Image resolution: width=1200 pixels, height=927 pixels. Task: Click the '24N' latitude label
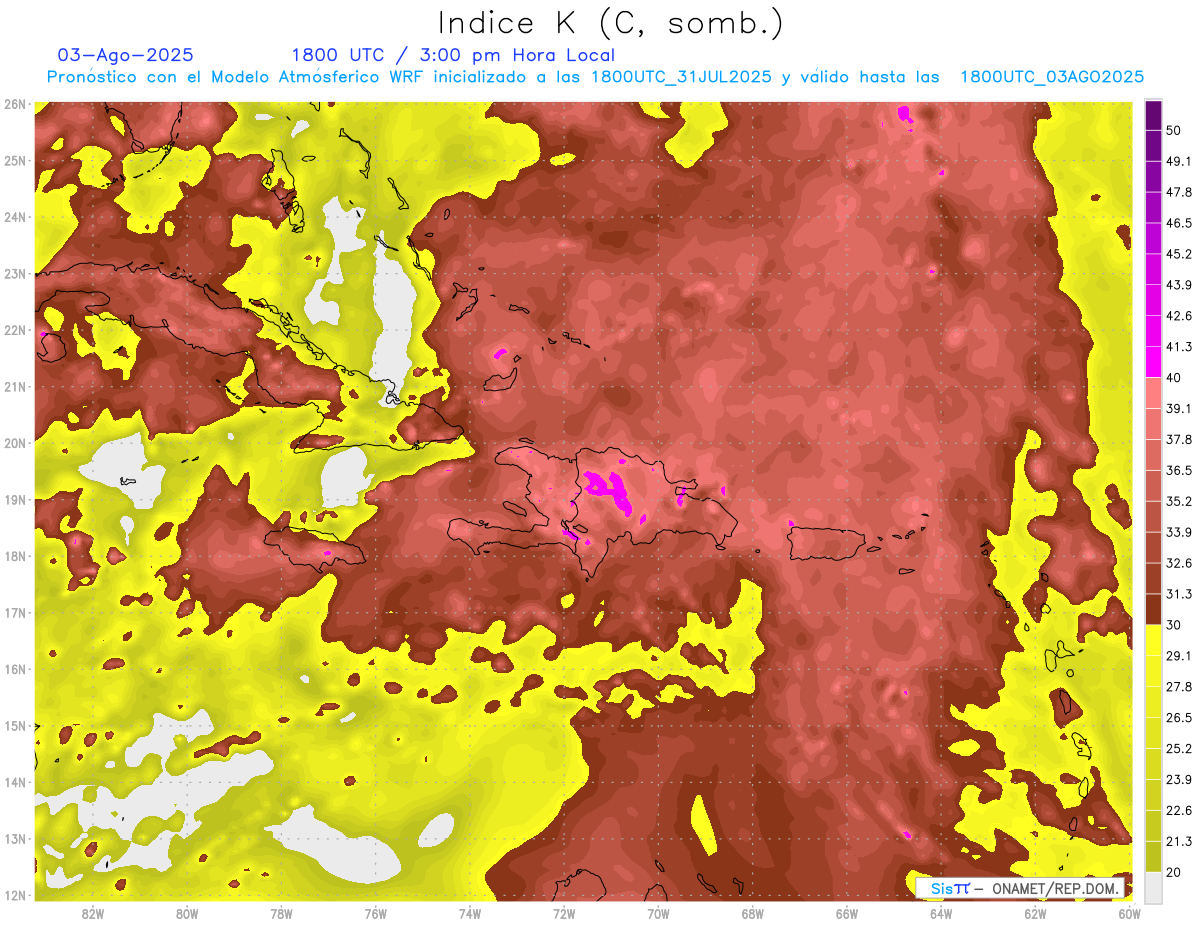(x=14, y=216)
